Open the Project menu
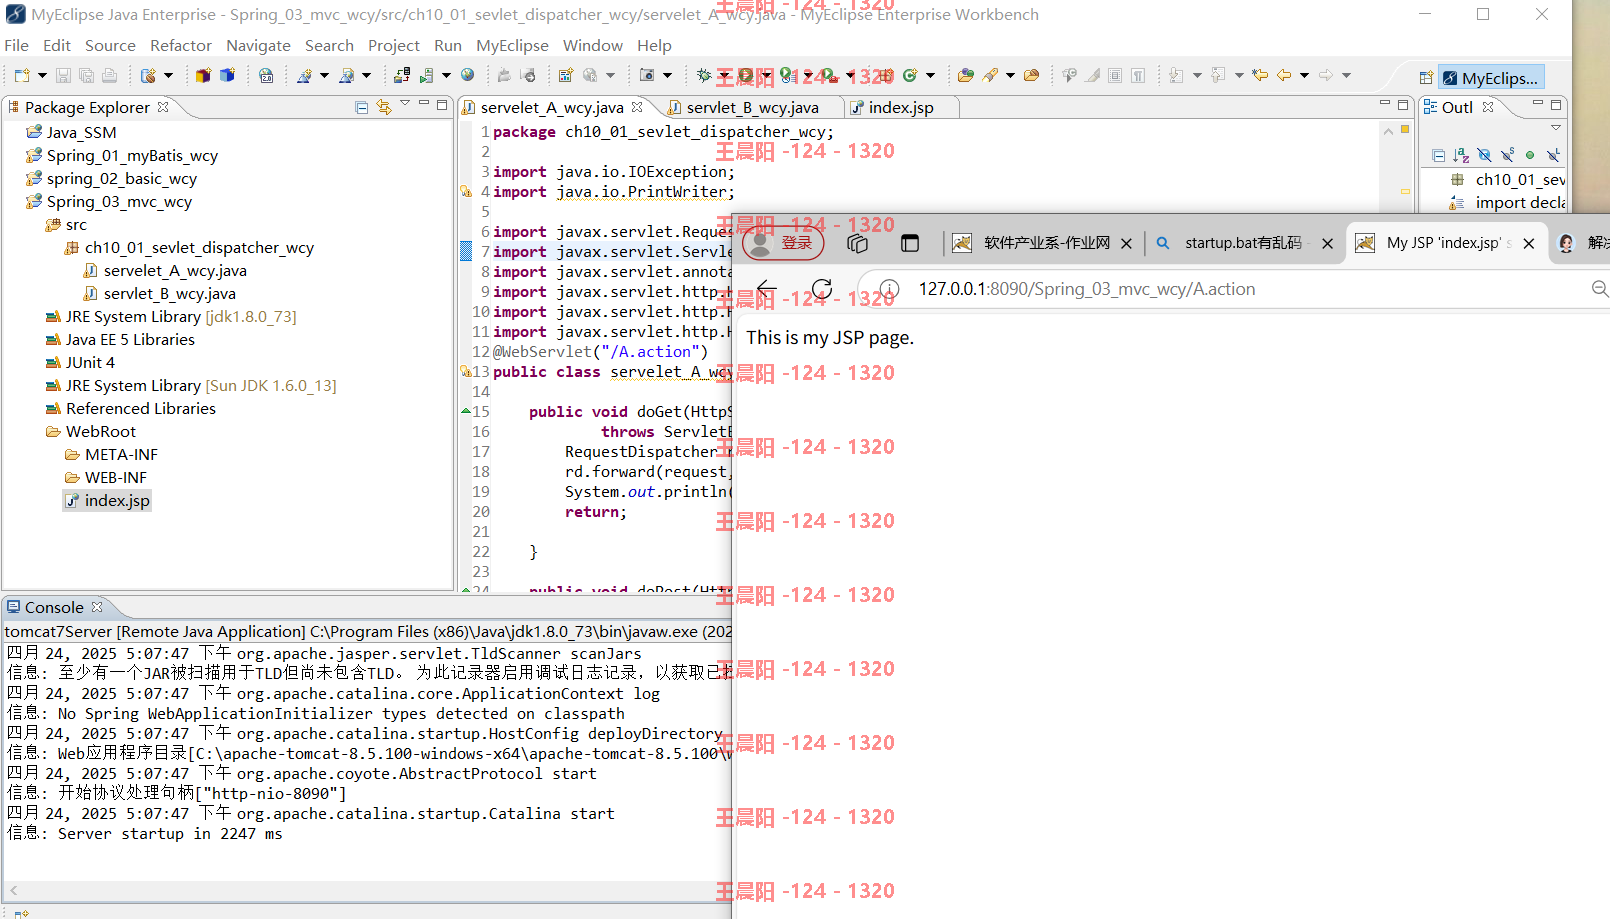 pos(394,45)
